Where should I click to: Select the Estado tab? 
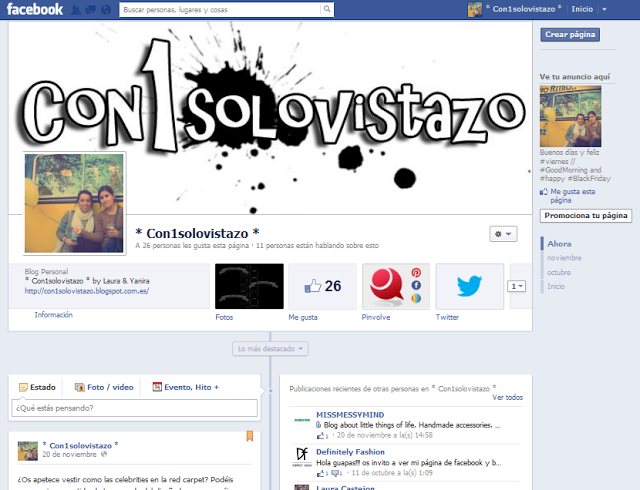pyautogui.click(x=37, y=387)
